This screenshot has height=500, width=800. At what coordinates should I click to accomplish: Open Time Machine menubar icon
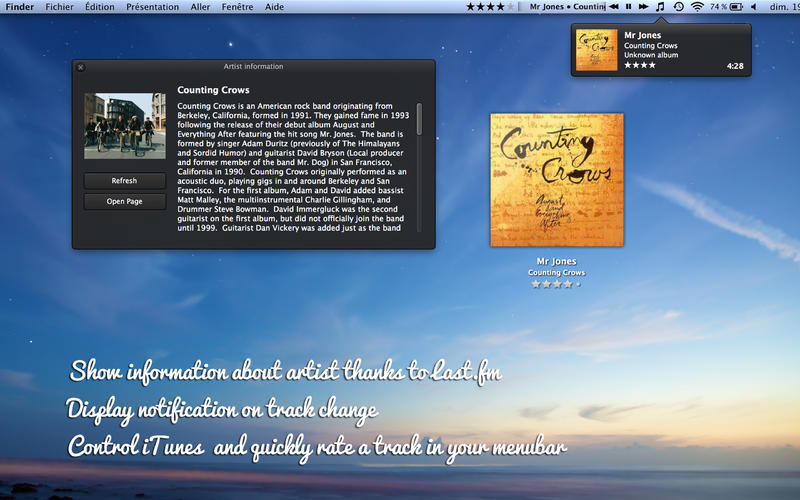click(679, 7)
